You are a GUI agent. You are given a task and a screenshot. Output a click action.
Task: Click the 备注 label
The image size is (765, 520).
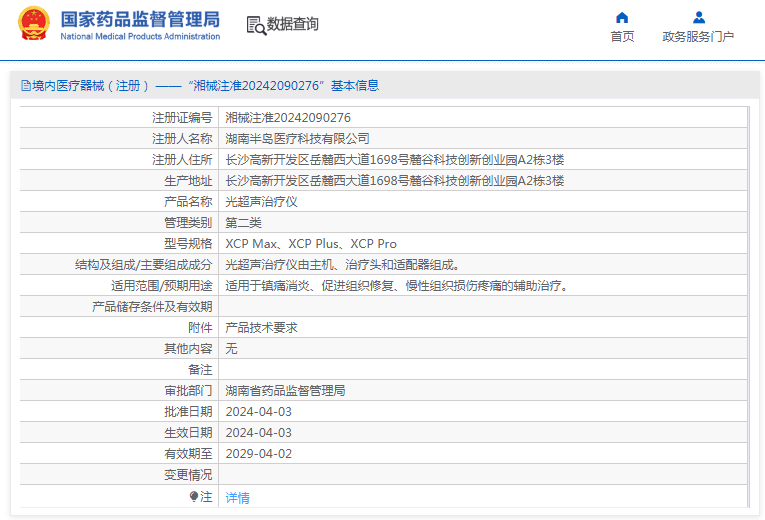point(201,369)
